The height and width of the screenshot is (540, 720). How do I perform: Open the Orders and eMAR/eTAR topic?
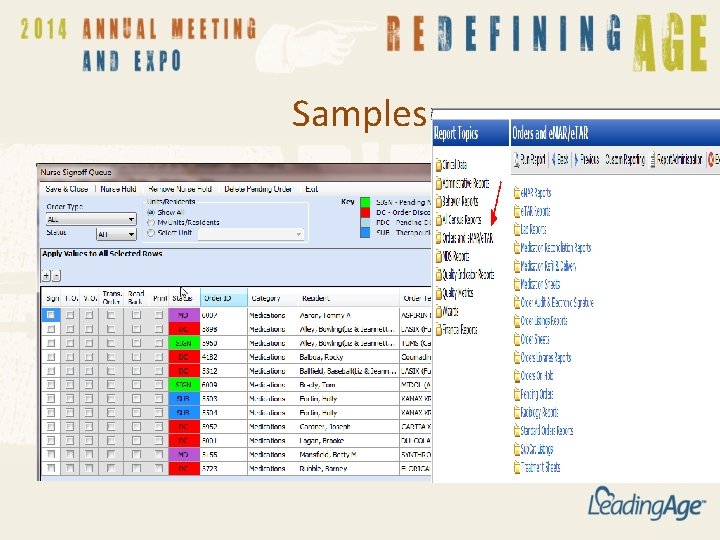pos(467,238)
